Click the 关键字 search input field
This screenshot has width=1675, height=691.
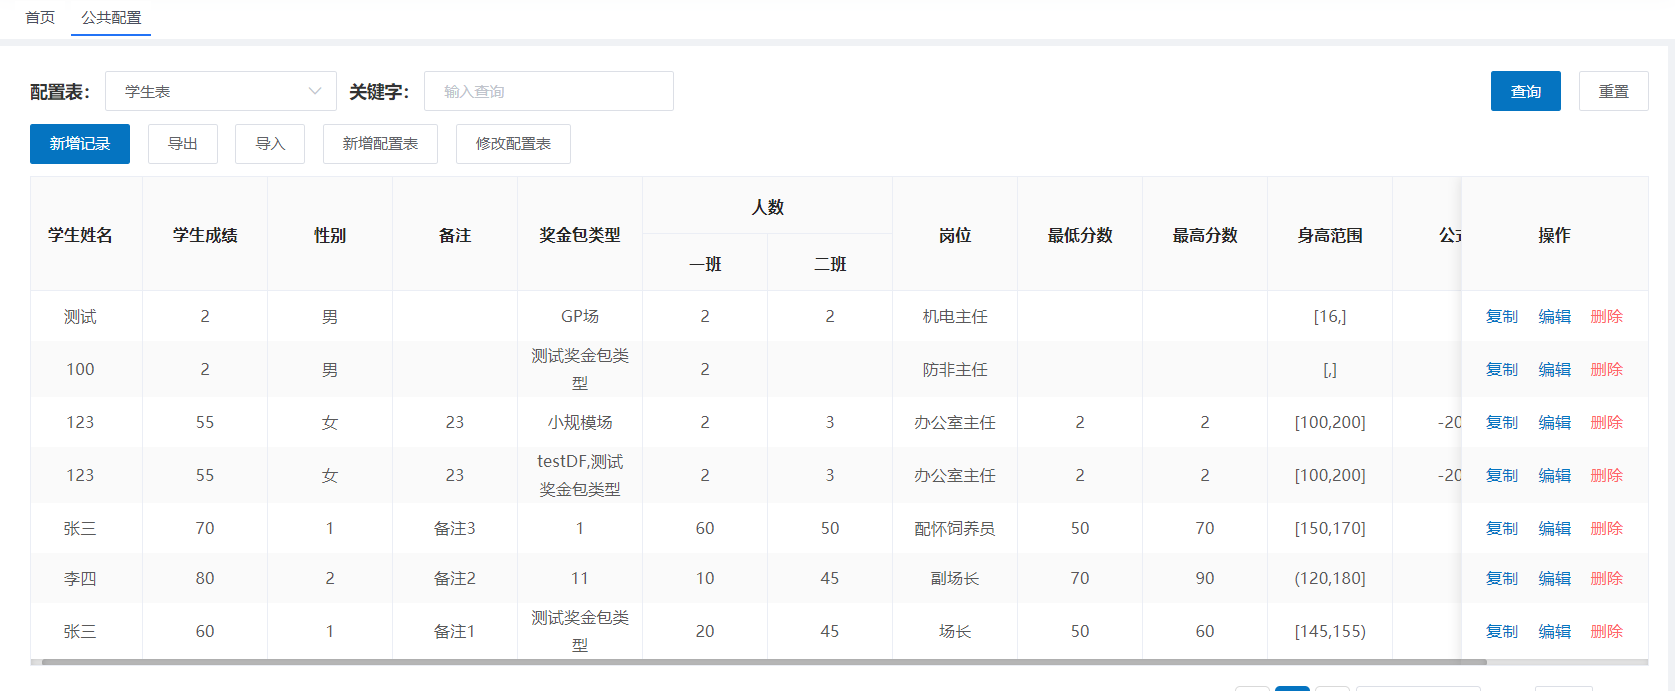[548, 91]
